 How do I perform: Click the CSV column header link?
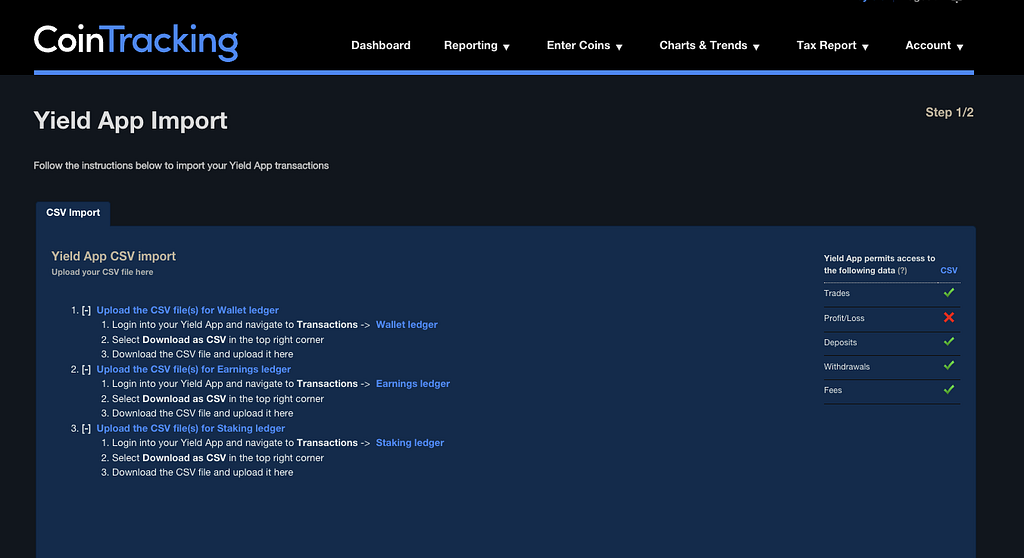949,271
